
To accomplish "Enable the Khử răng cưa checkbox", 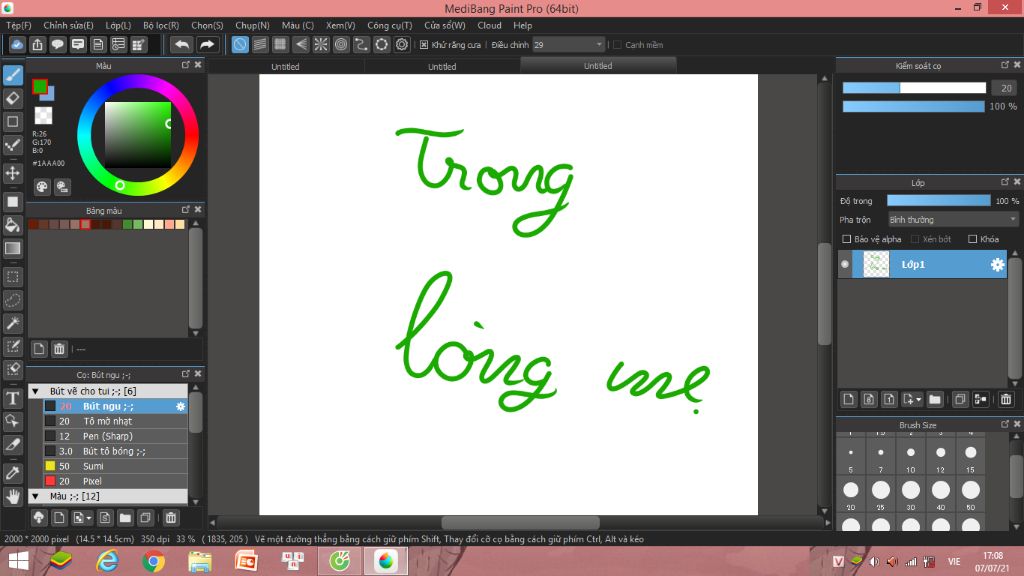I will pos(426,44).
